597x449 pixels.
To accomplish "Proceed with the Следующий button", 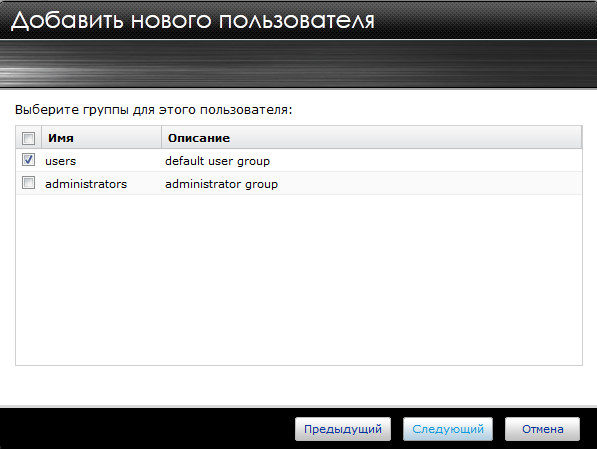I will click(448, 429).
